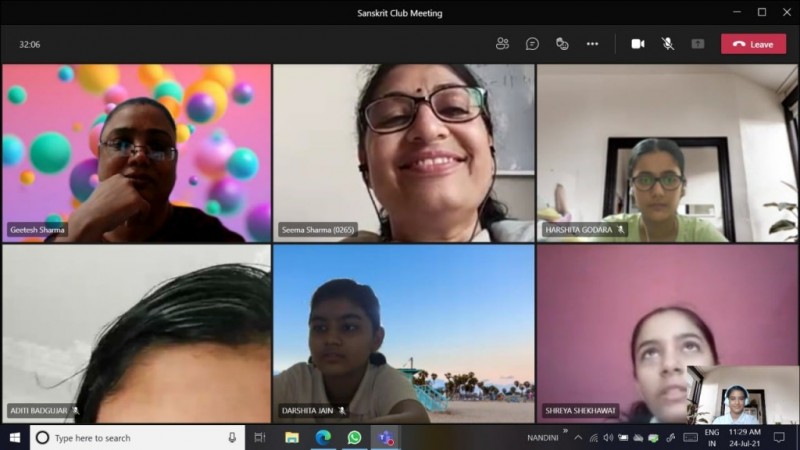Screen dimensions: 800x450
Task: Click the SHREYA SHEKHAWAT name label
Action: 580,410
